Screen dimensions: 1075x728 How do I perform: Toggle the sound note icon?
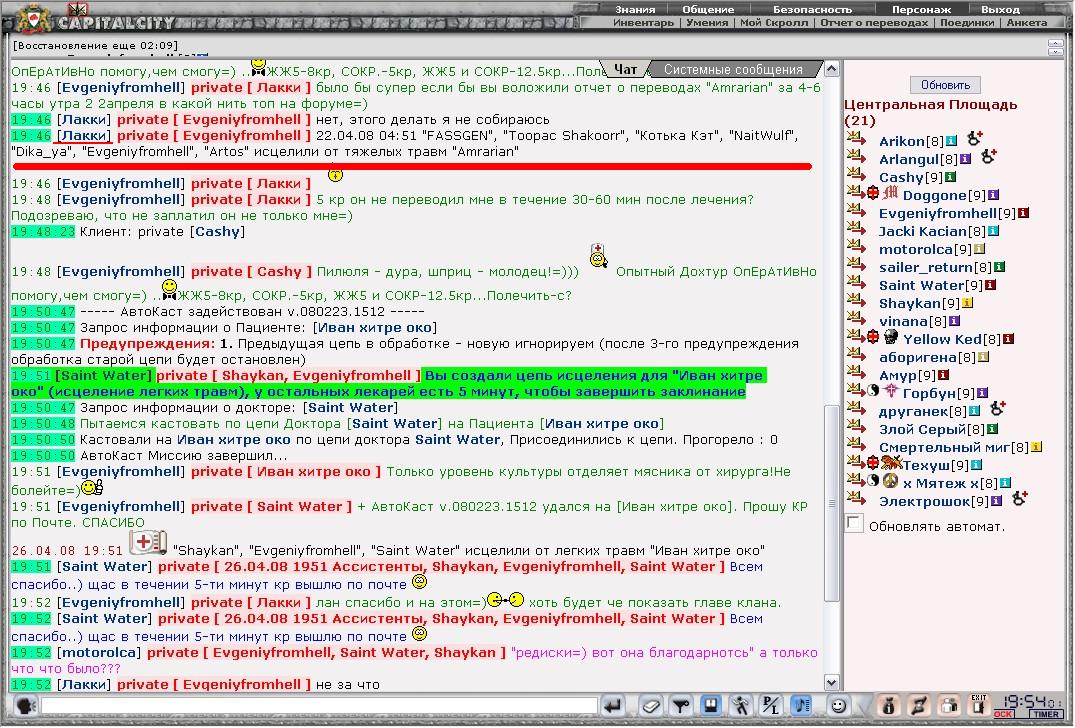[x=800, y=705]
